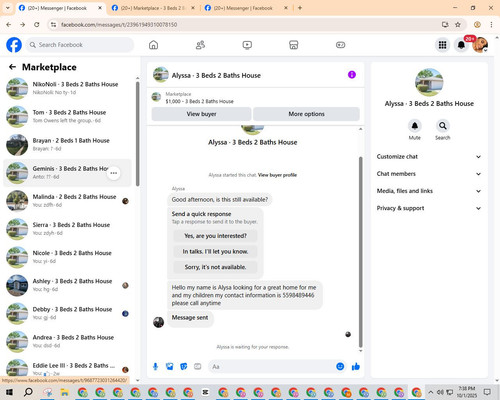This screenshot has height=400, width=500.
Task: Bookmark this page with star icon
Action: click(458, 25)
